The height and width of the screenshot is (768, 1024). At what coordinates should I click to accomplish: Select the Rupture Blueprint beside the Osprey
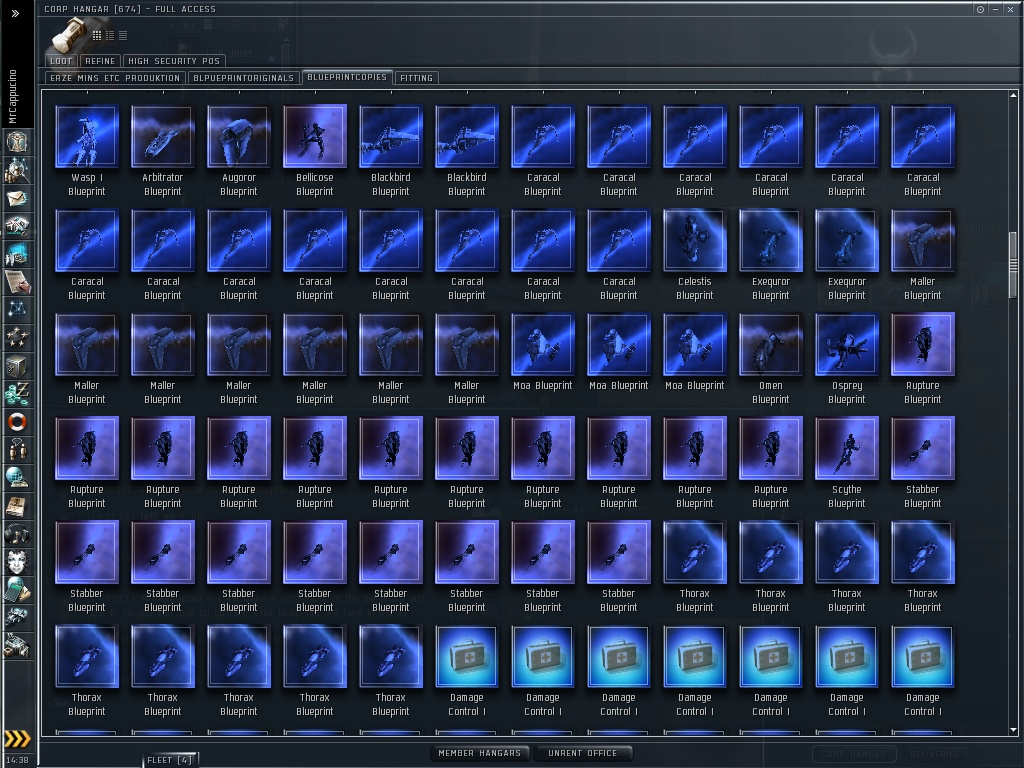[x=923, y=359]
